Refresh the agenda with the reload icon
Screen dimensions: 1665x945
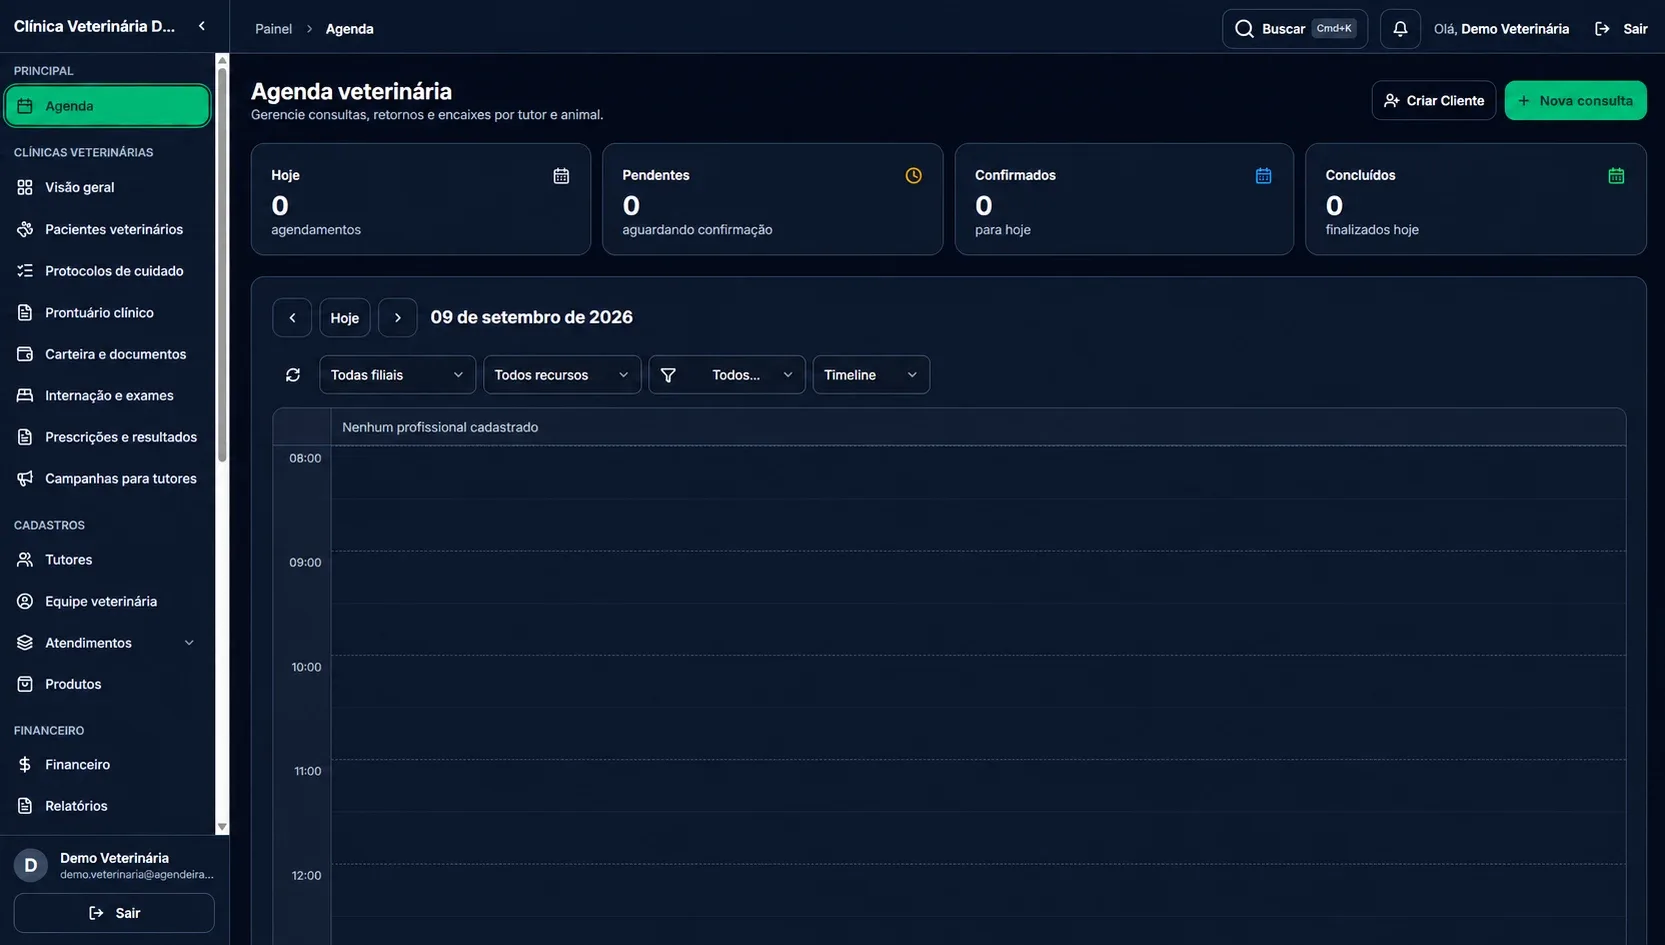click(293, 375)
